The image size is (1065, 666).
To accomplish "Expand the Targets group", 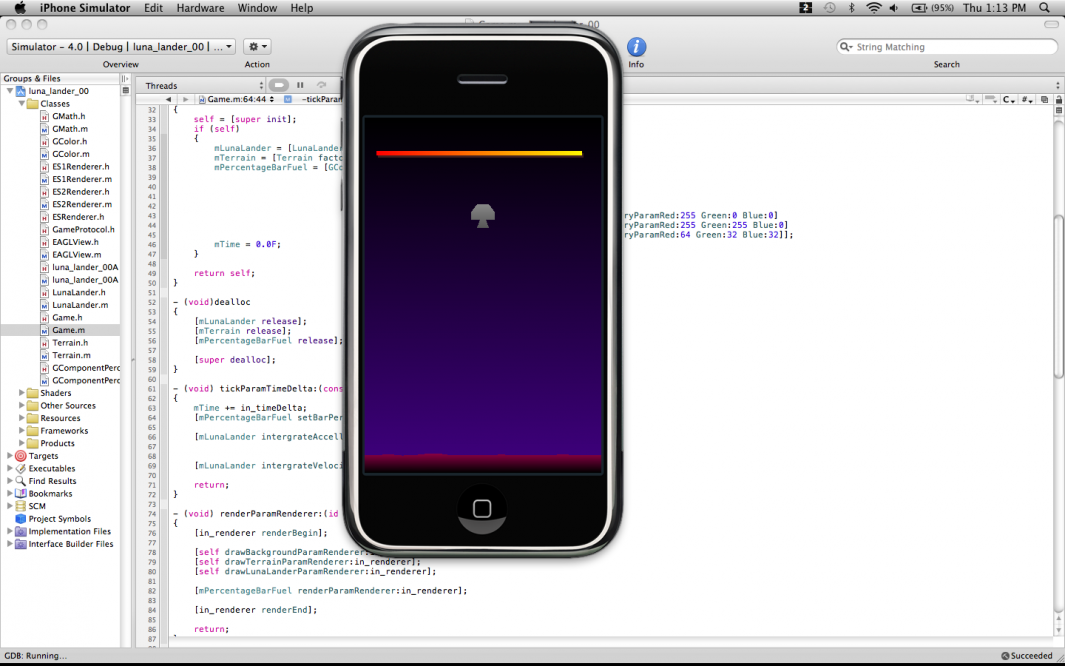I will 10,456.
